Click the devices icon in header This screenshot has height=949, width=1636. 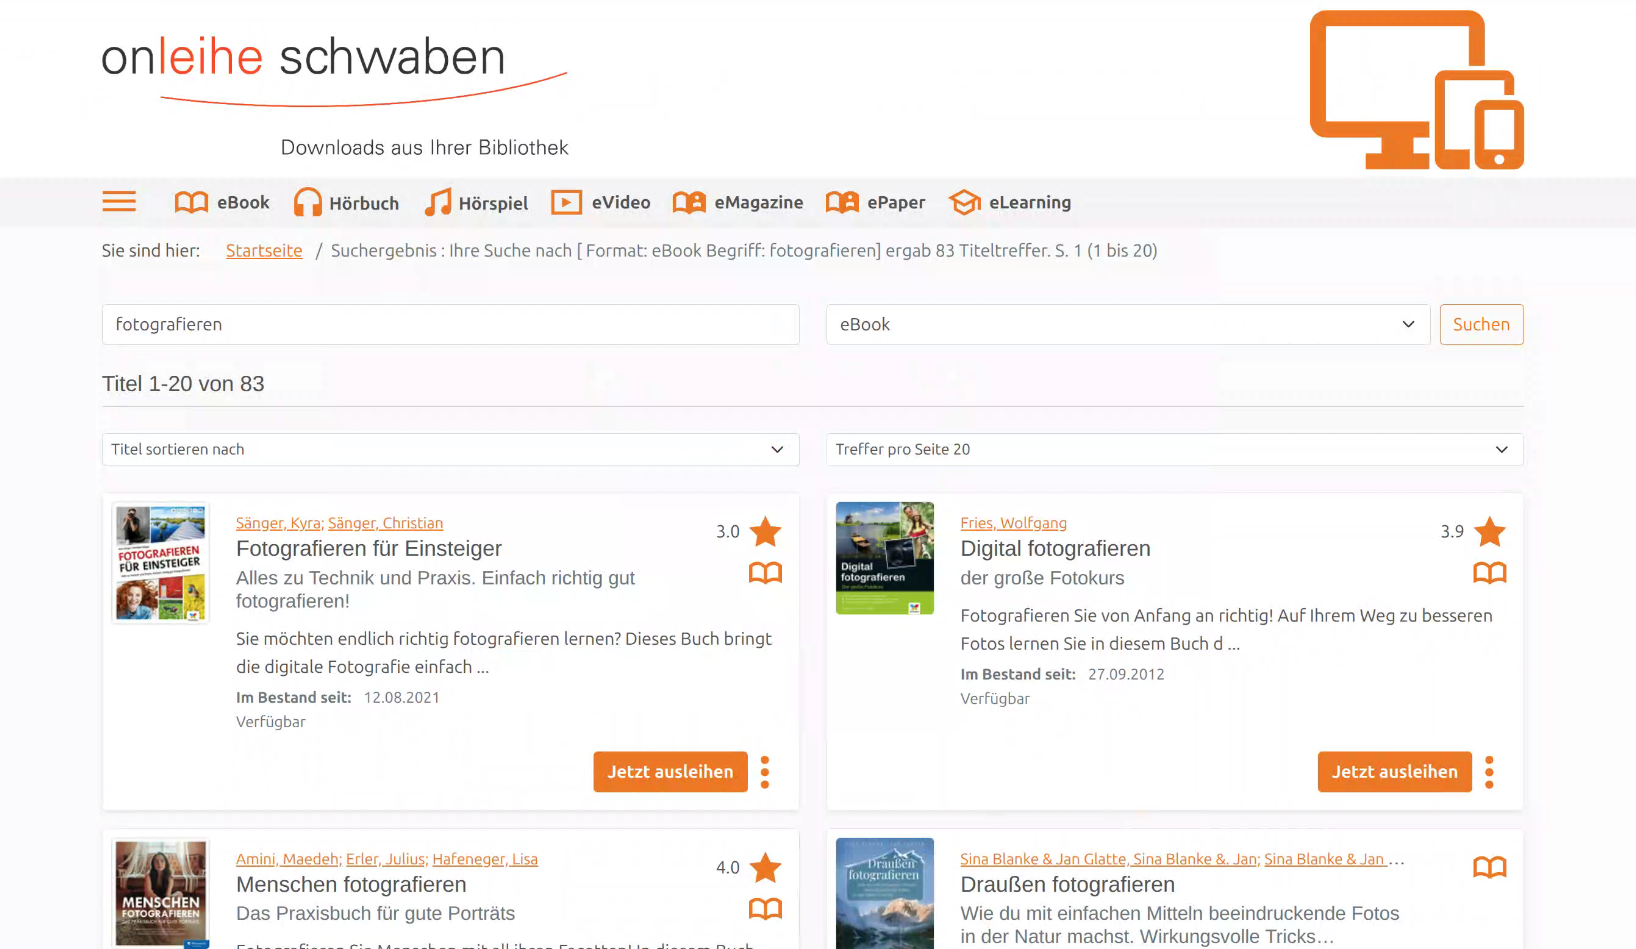[x=1416, y=90]
